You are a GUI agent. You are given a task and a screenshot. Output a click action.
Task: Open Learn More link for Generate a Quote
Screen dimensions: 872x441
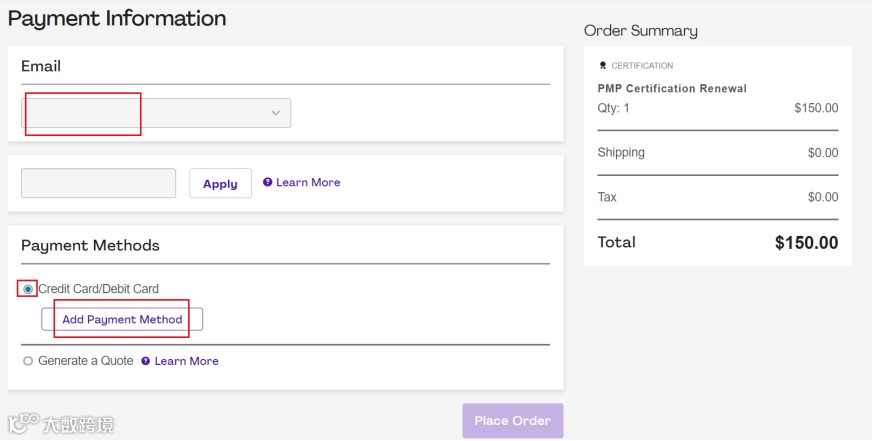(187, 361)
